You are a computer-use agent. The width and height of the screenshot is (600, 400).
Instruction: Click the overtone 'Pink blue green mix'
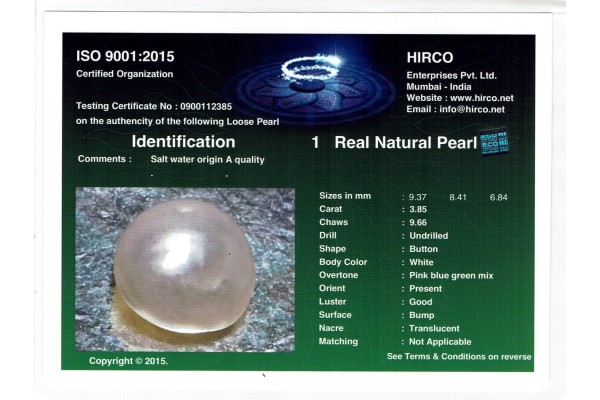pyautogui.click(x=451, y=276)
